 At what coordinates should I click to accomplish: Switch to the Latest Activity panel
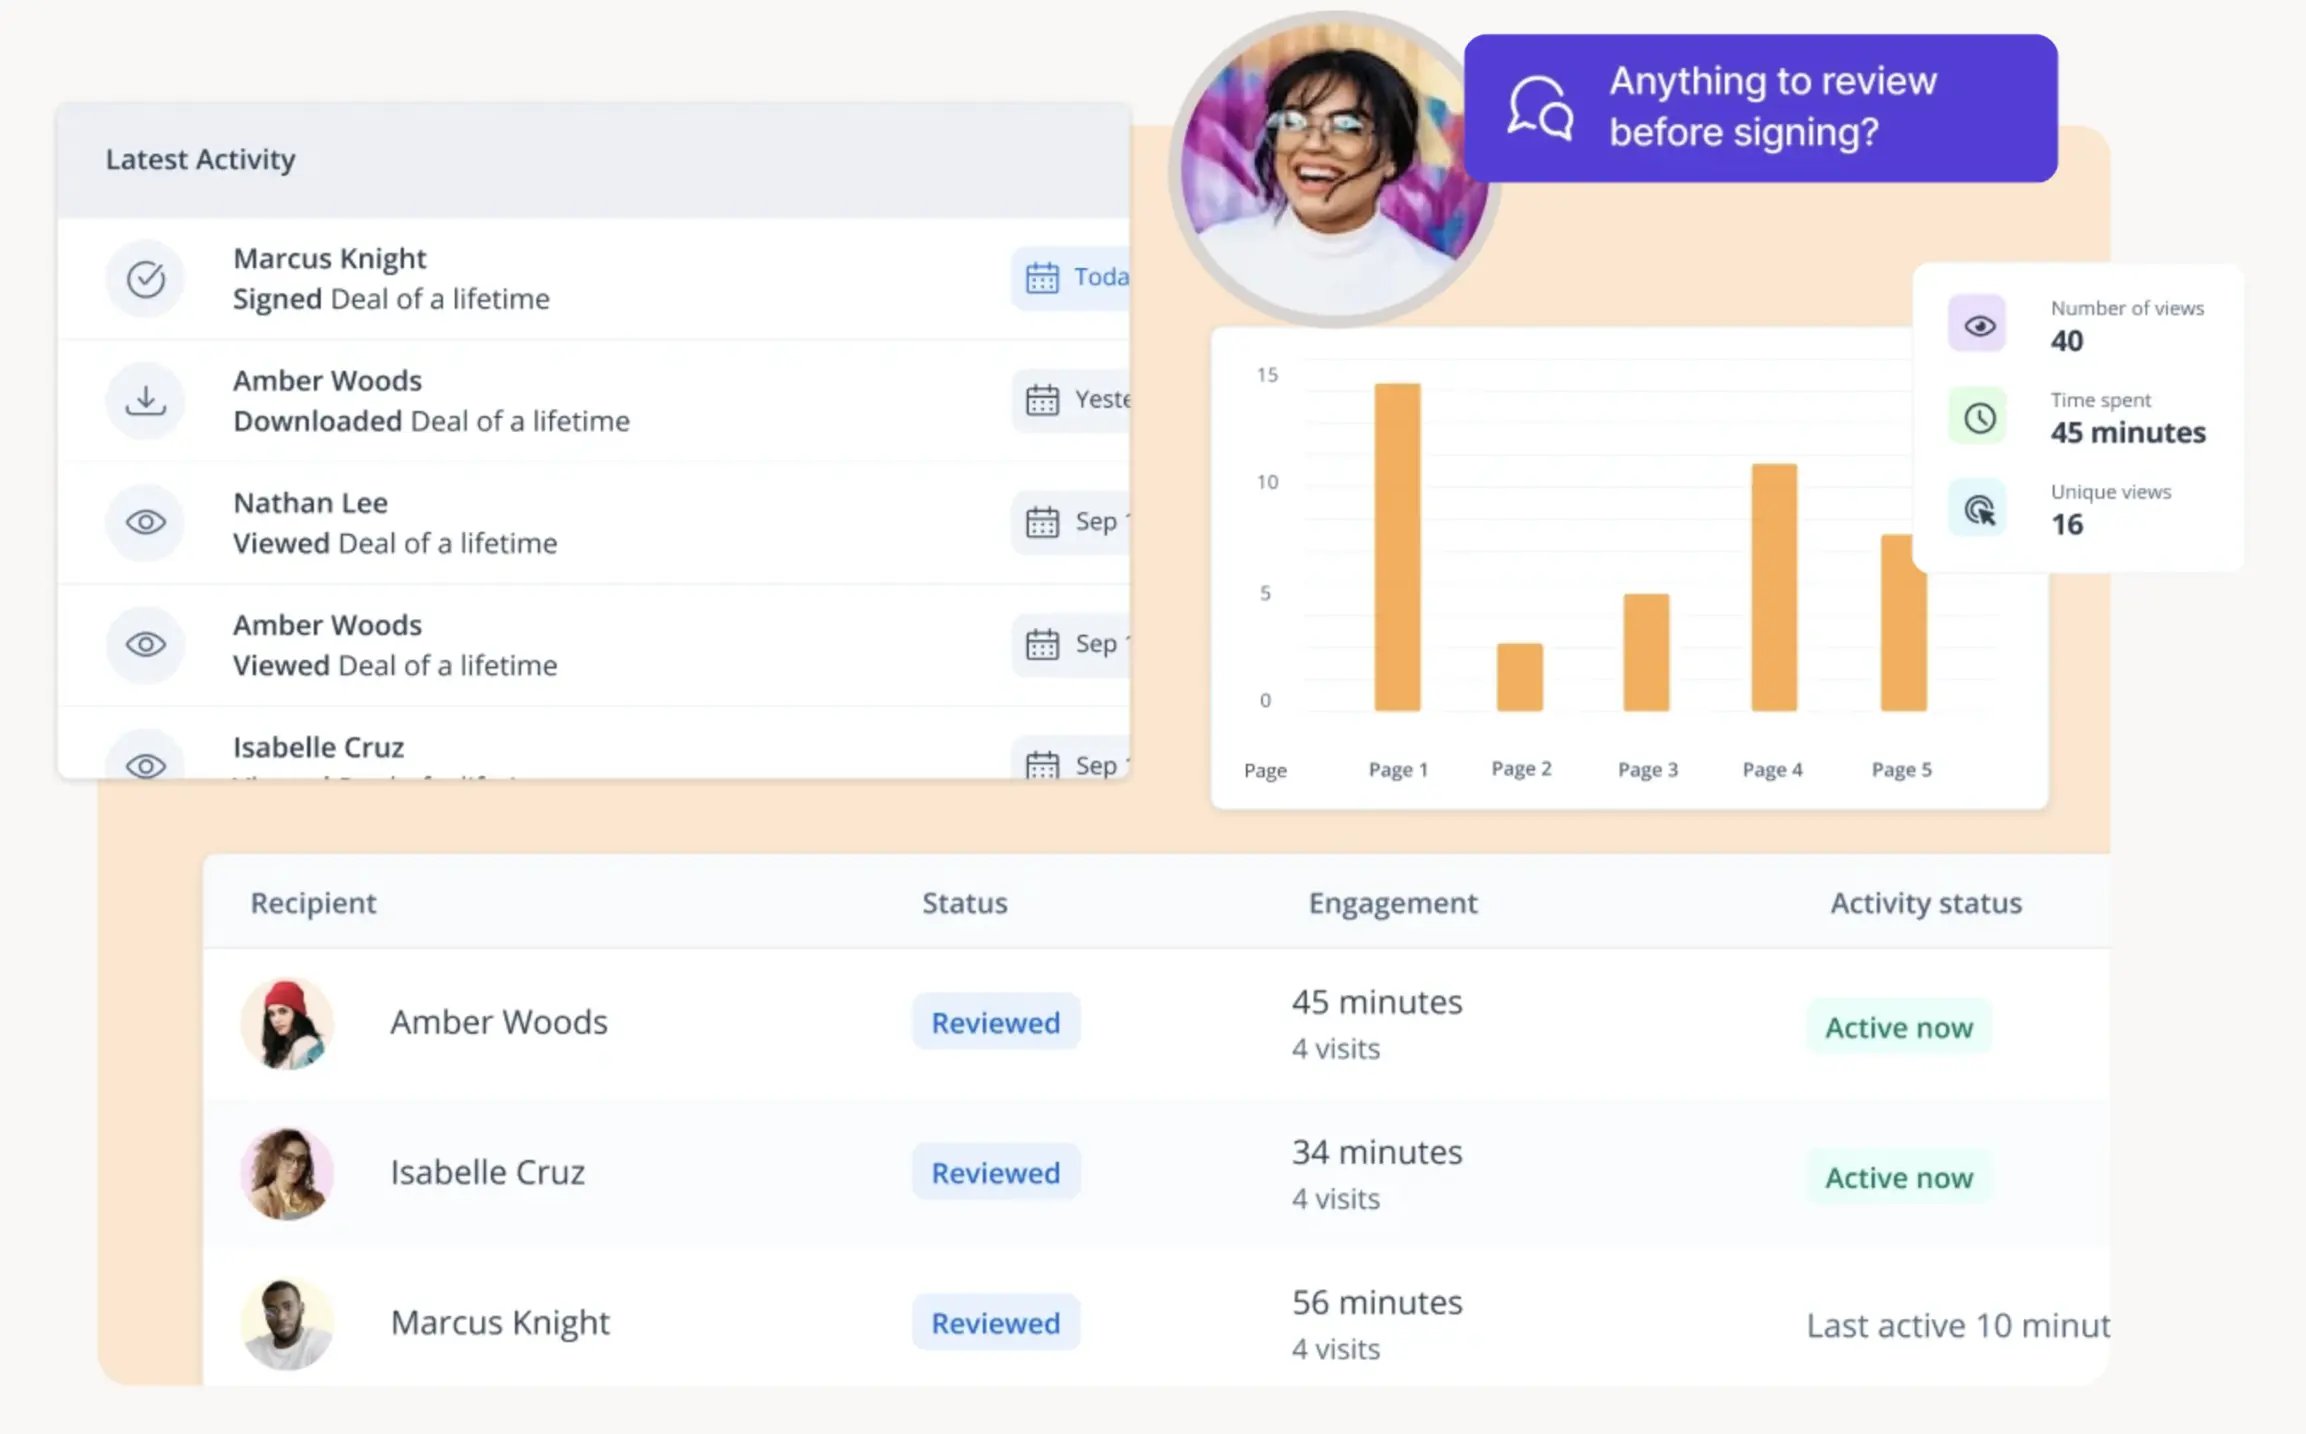click(200, 158)
